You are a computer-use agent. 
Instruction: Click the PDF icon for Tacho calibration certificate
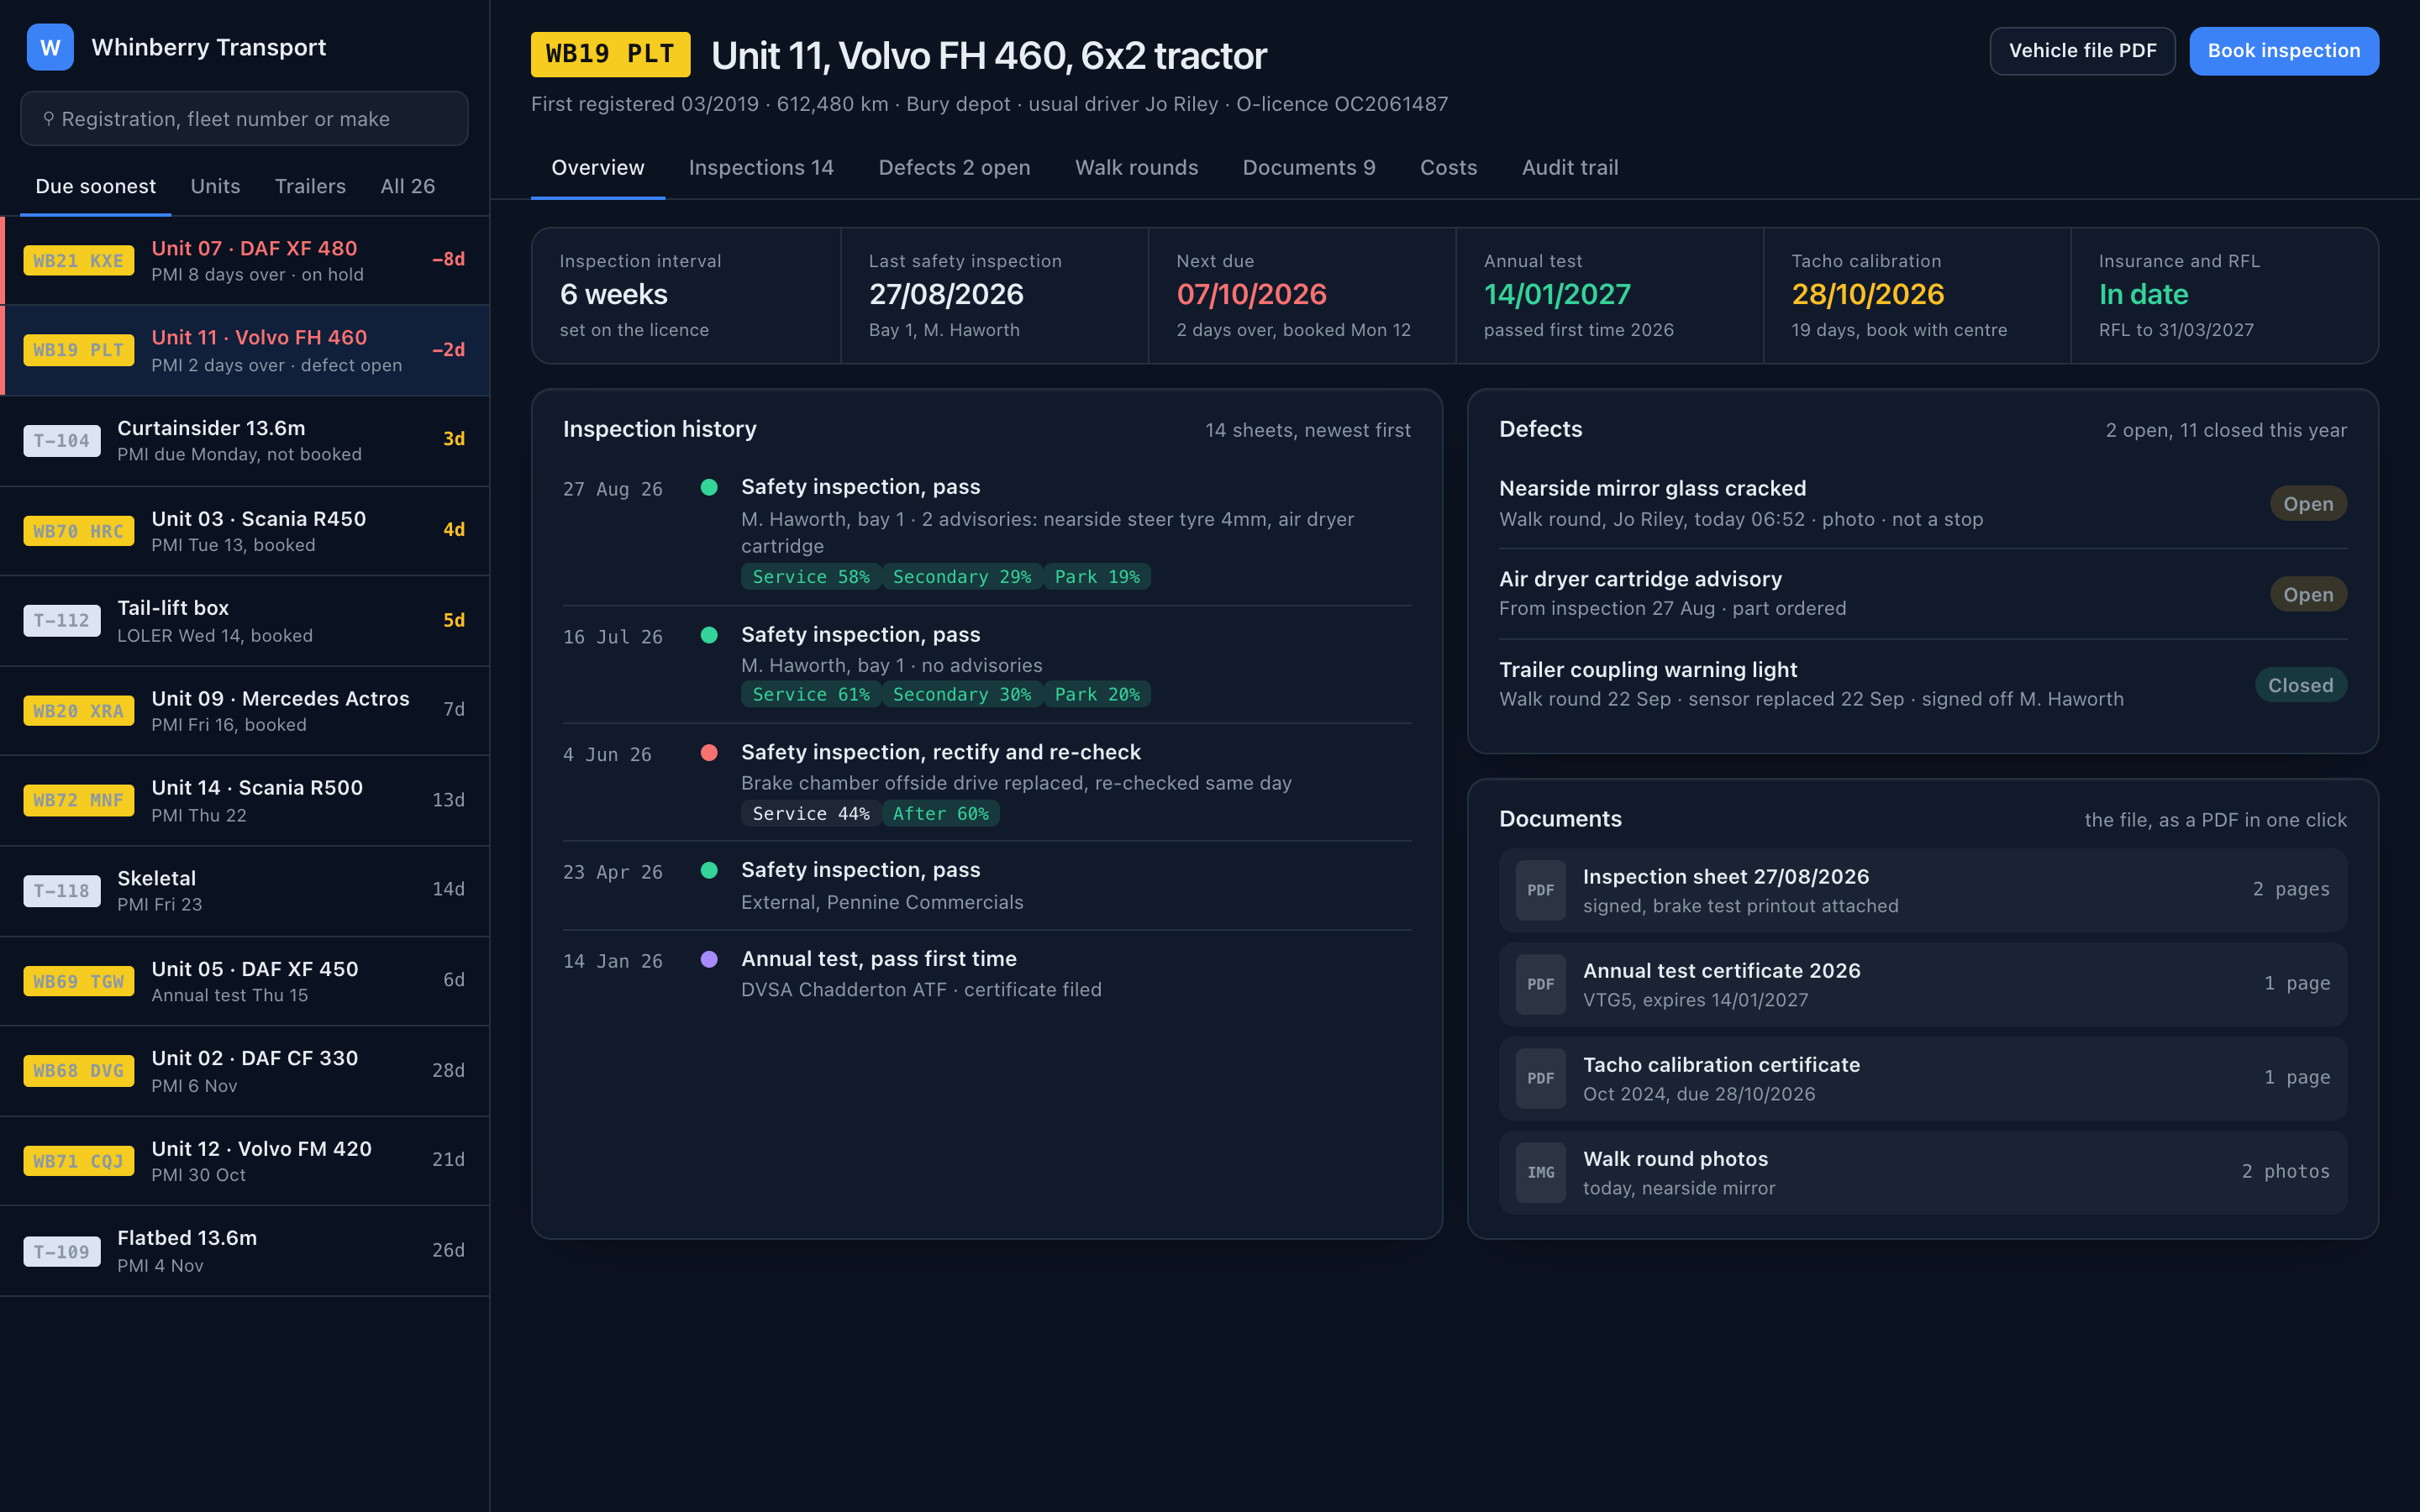(x=1540, y=1078)
